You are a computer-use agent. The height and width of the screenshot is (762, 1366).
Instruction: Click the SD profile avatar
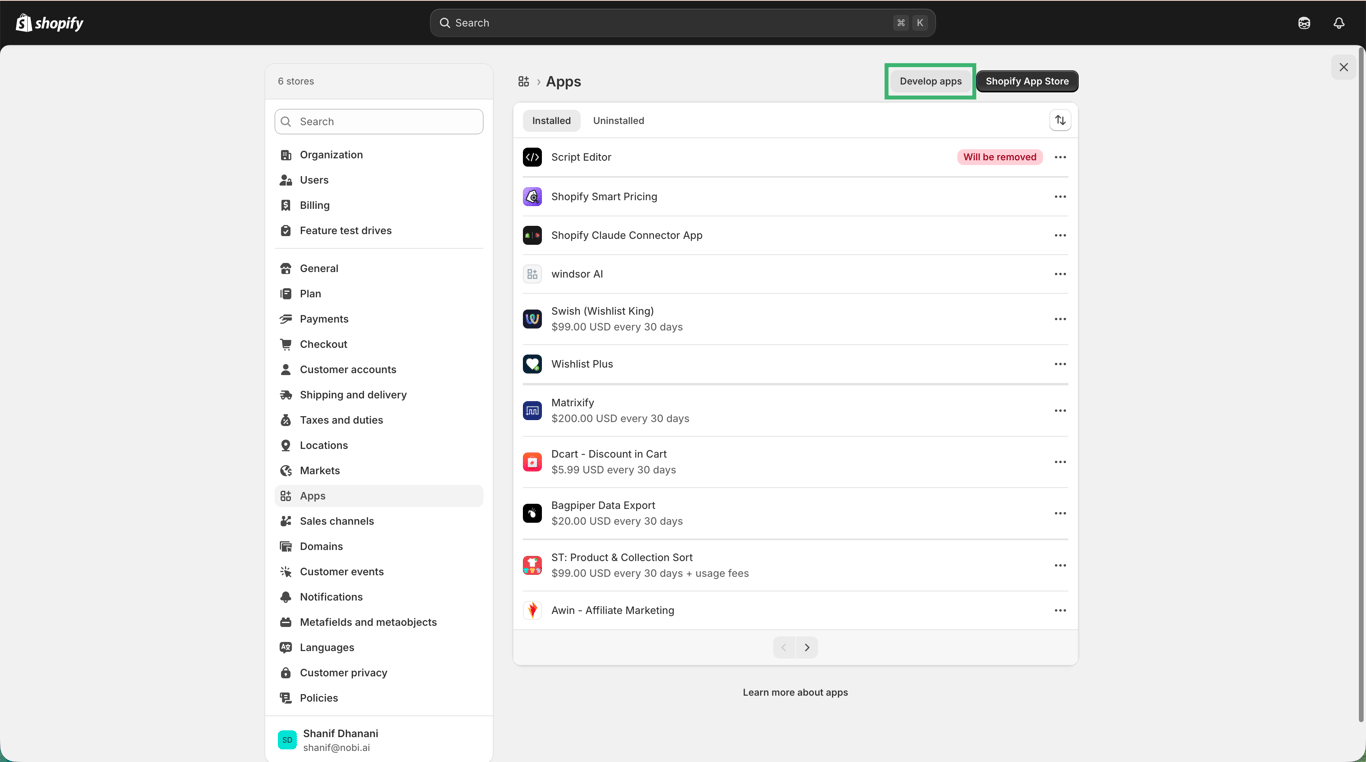[287, 740]
